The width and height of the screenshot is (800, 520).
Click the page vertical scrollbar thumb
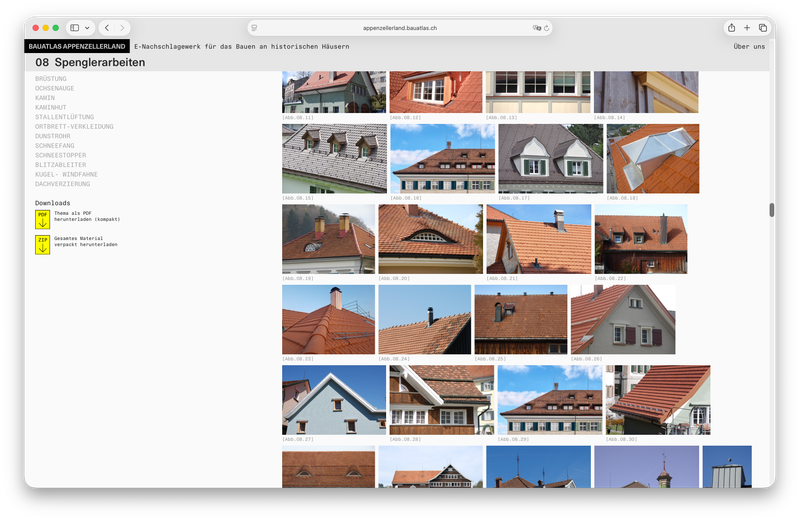pyautogui.click(x=772, y=210)
